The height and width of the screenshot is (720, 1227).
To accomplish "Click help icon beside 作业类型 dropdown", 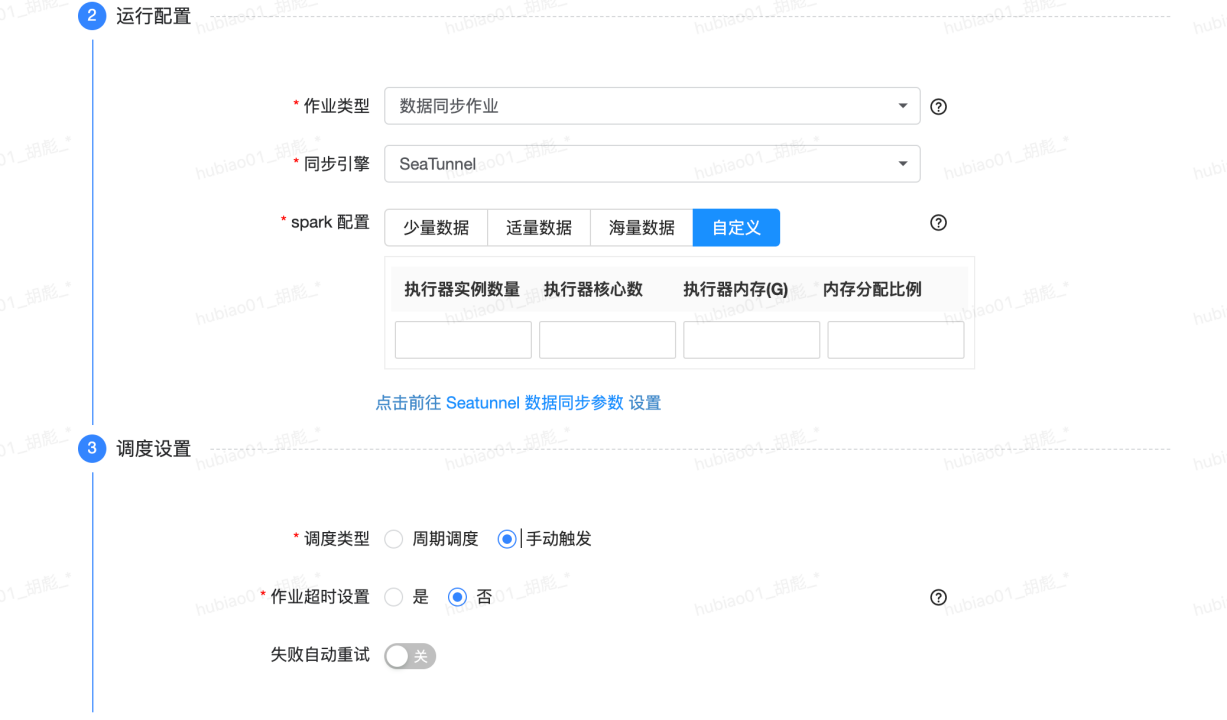I will click(938, 106).
